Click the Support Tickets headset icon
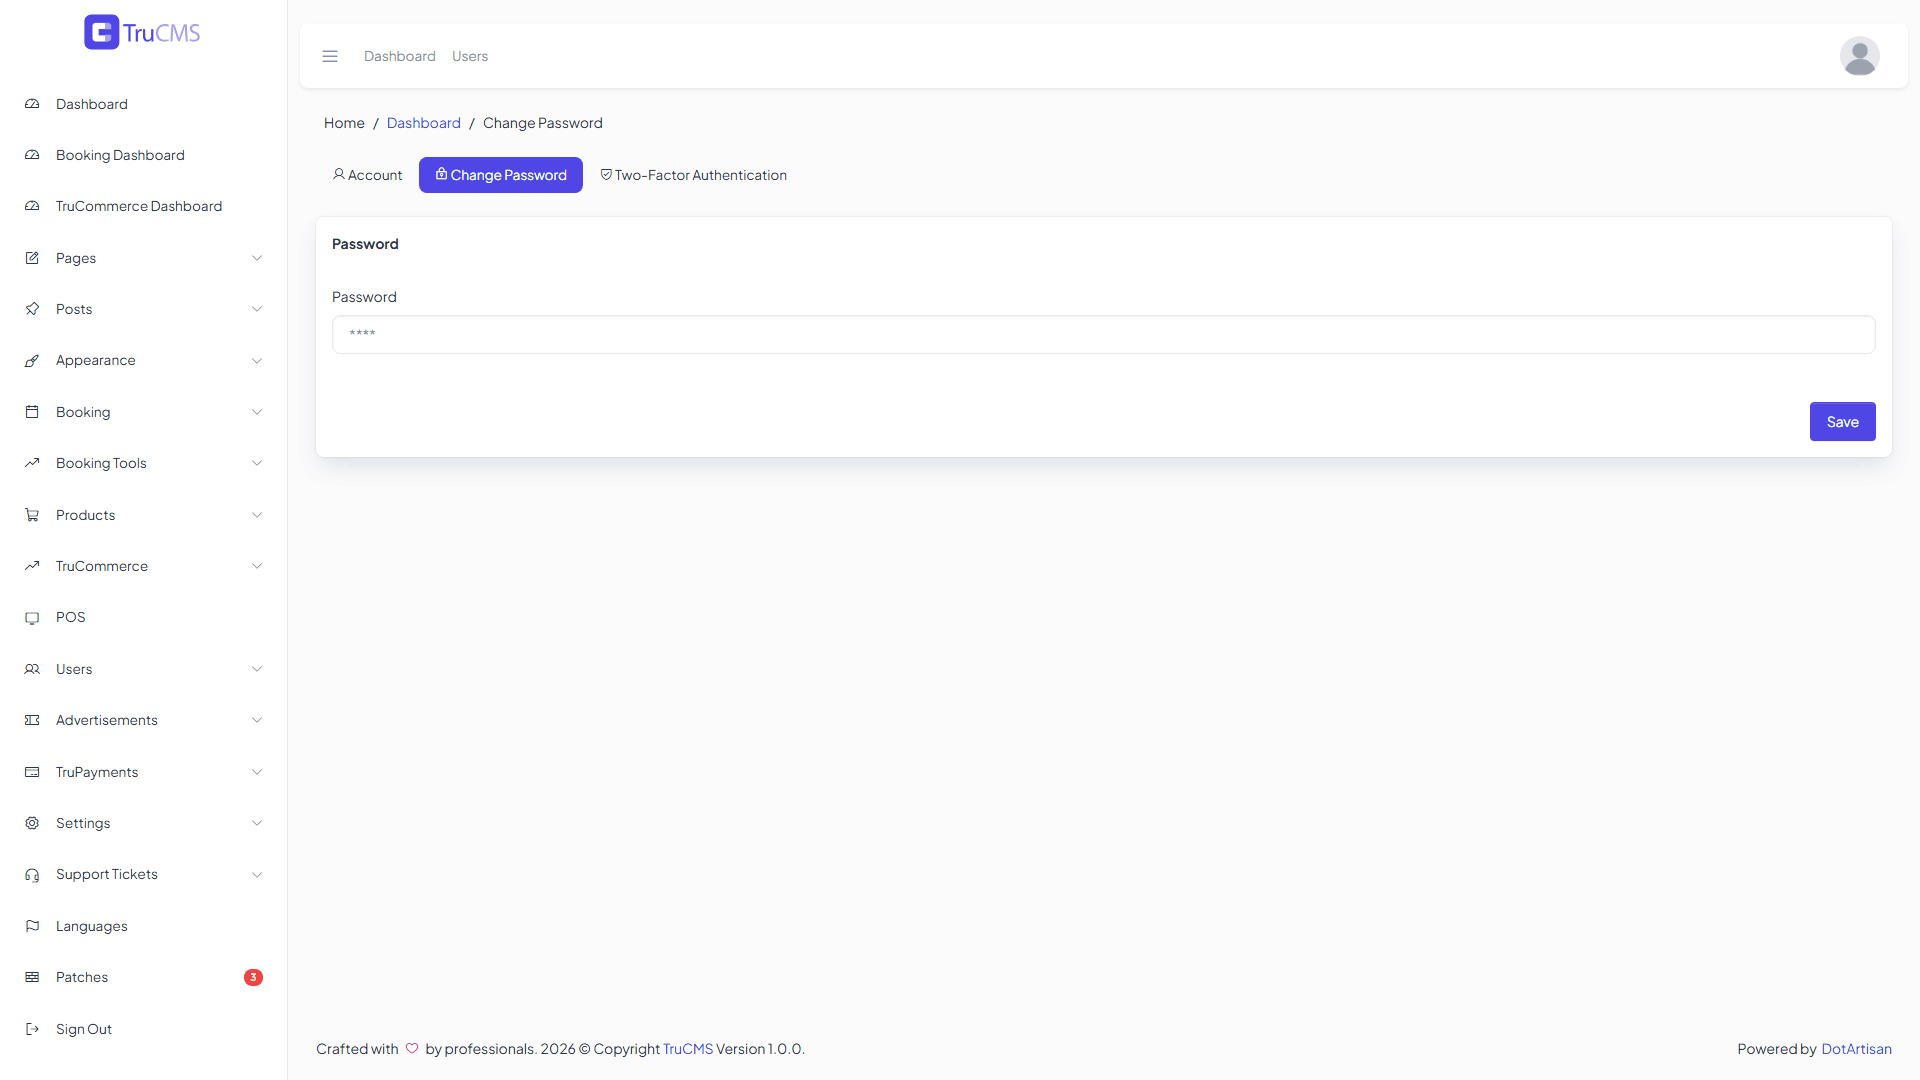This screenshot has width=1920, height=1080. pos(32,875)
